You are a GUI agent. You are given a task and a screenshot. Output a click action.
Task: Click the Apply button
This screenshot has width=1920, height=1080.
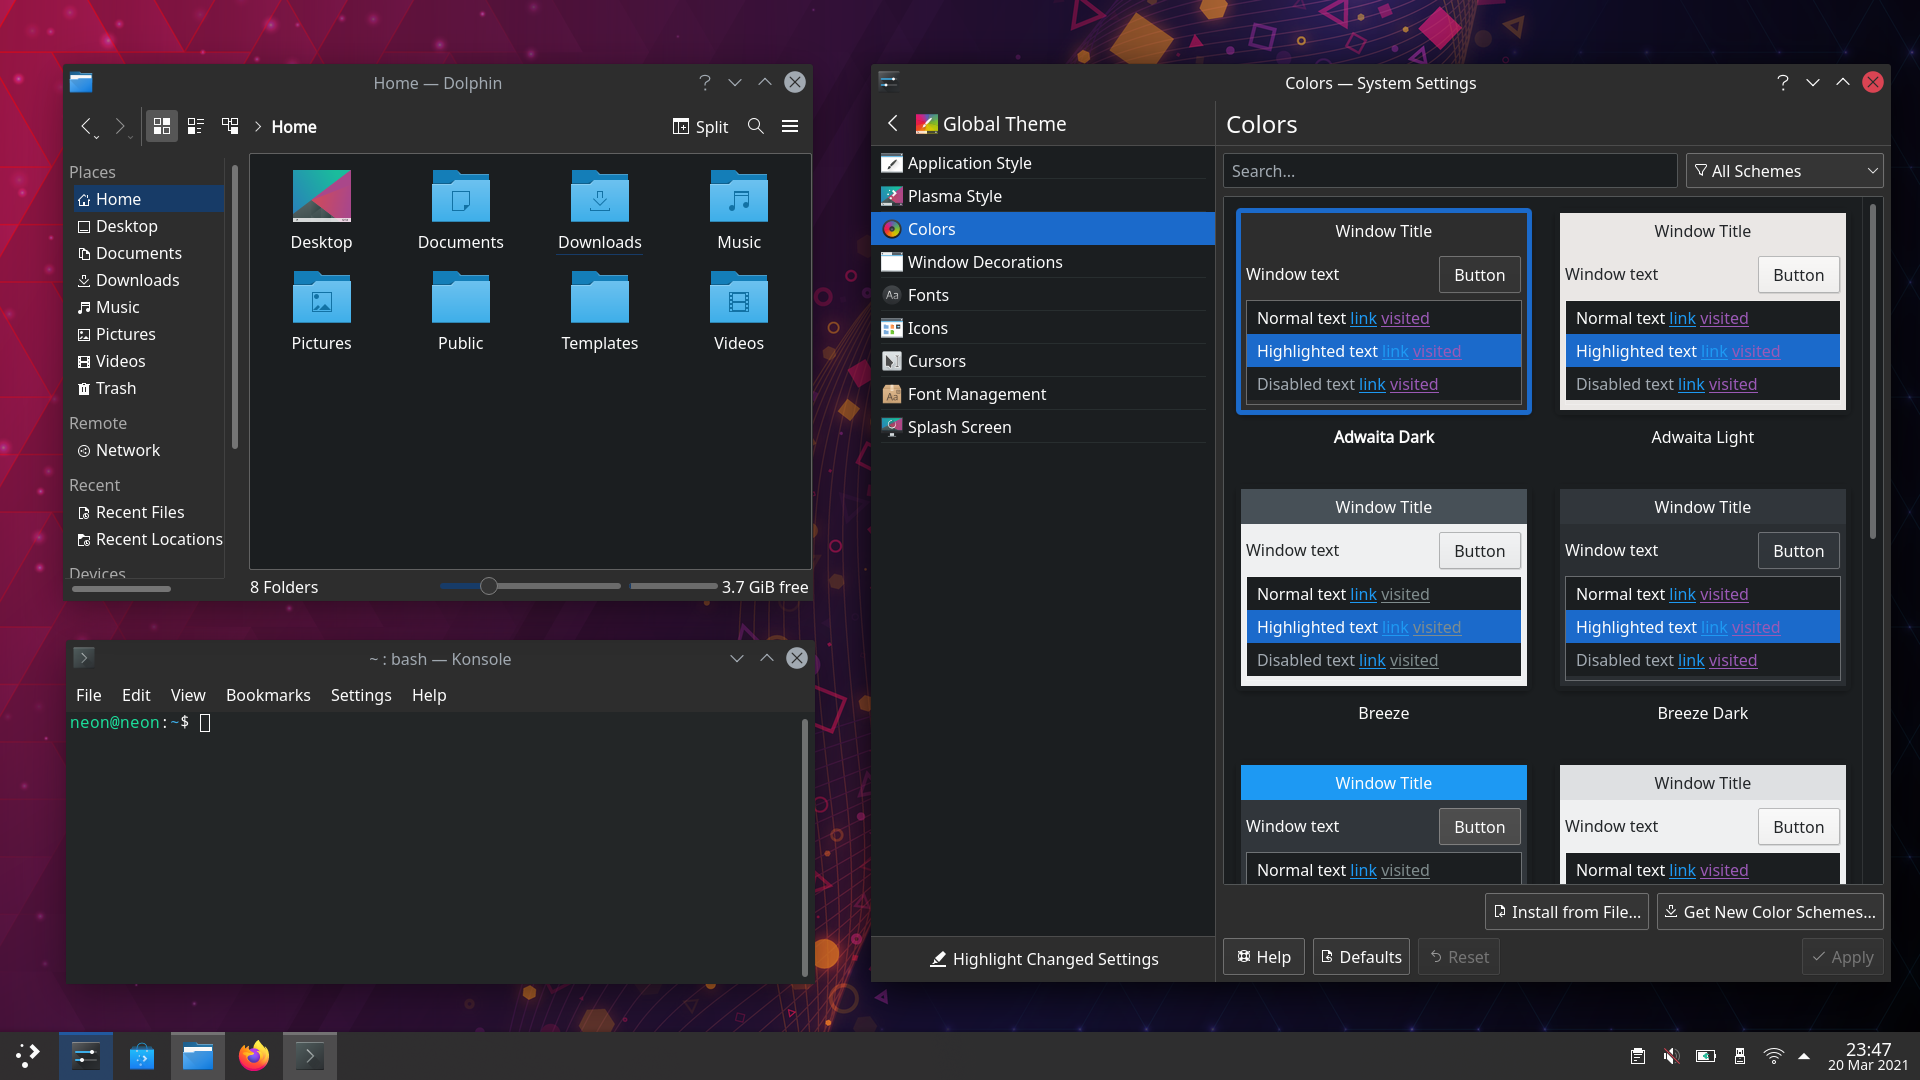click(x=1843, y=957)
